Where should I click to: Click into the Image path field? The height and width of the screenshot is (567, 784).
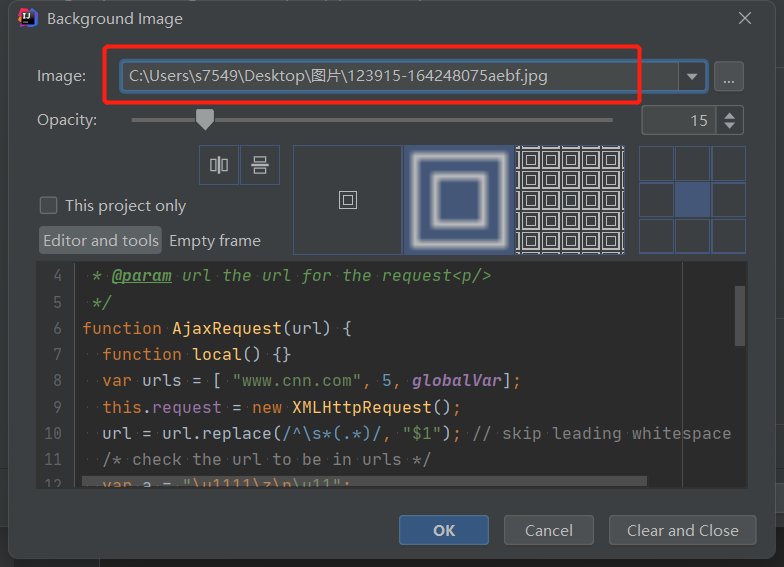click(x=400, y=76)
